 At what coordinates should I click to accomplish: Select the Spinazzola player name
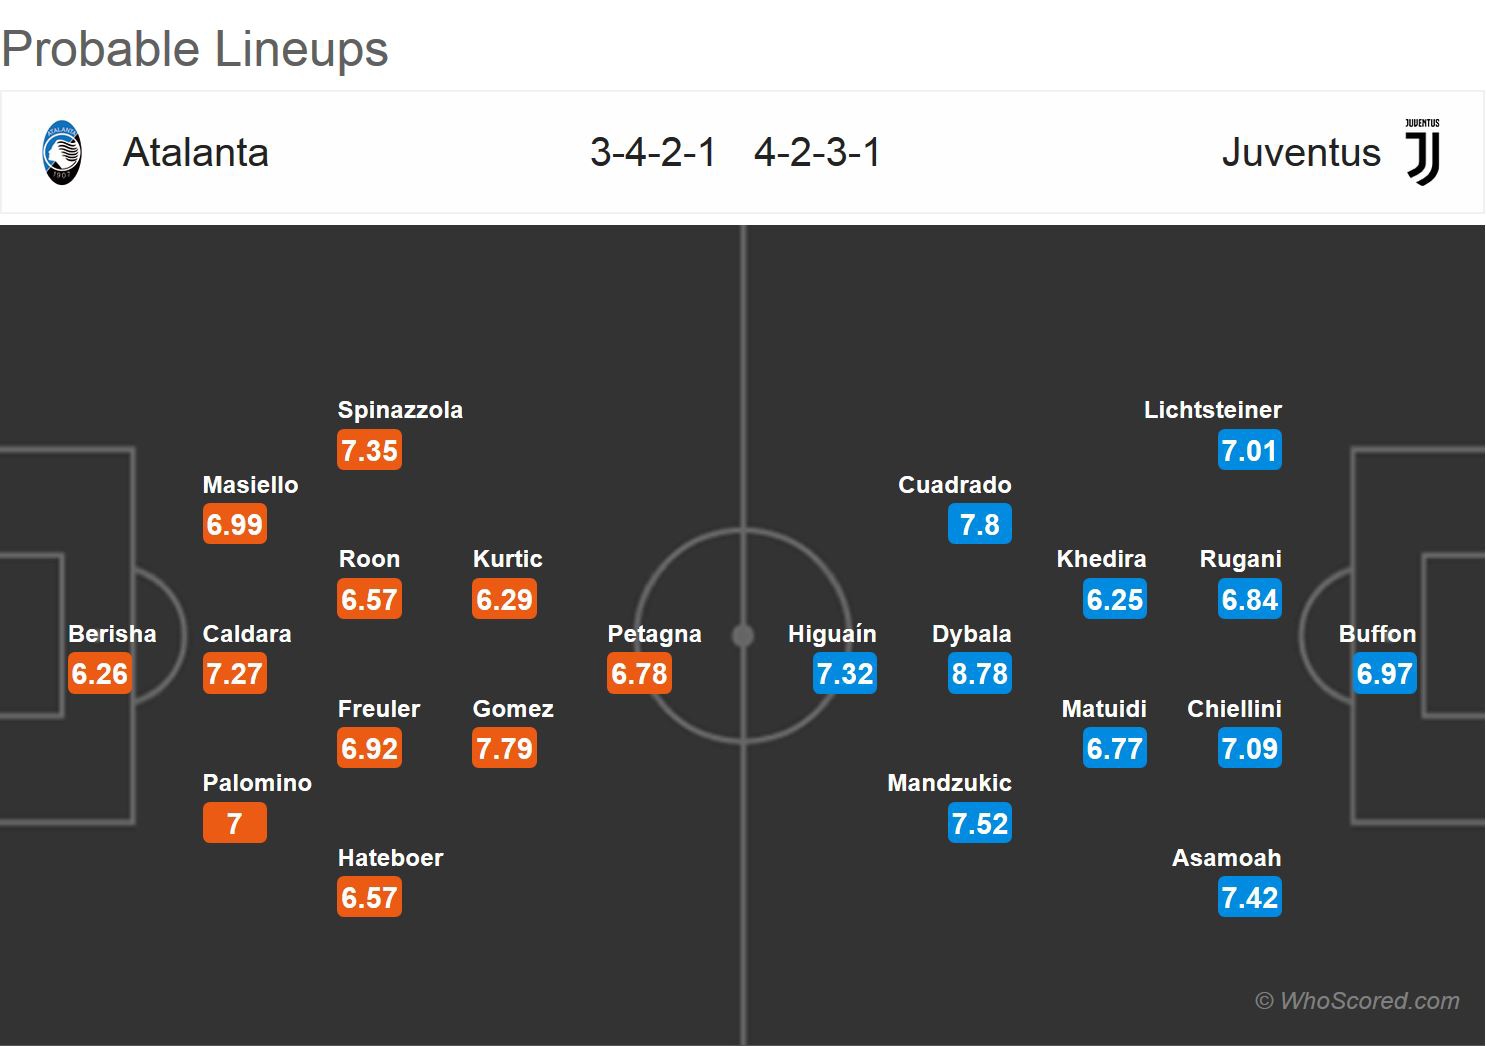[x=400, y=410]
